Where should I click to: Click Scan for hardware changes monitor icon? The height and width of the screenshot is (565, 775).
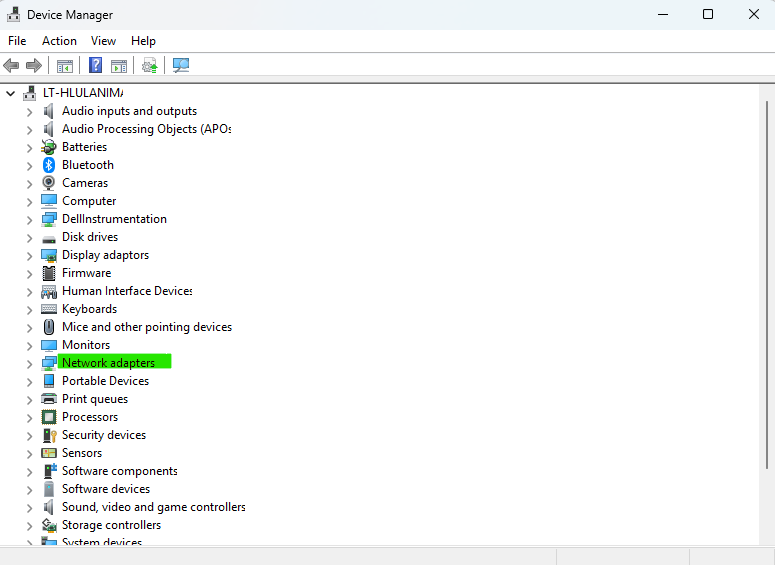(x=181, y=65)
